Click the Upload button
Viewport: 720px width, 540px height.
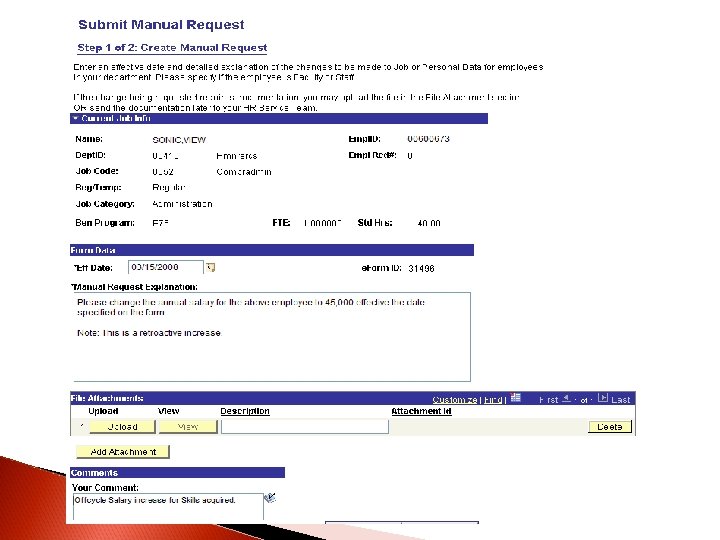point(122,427)
